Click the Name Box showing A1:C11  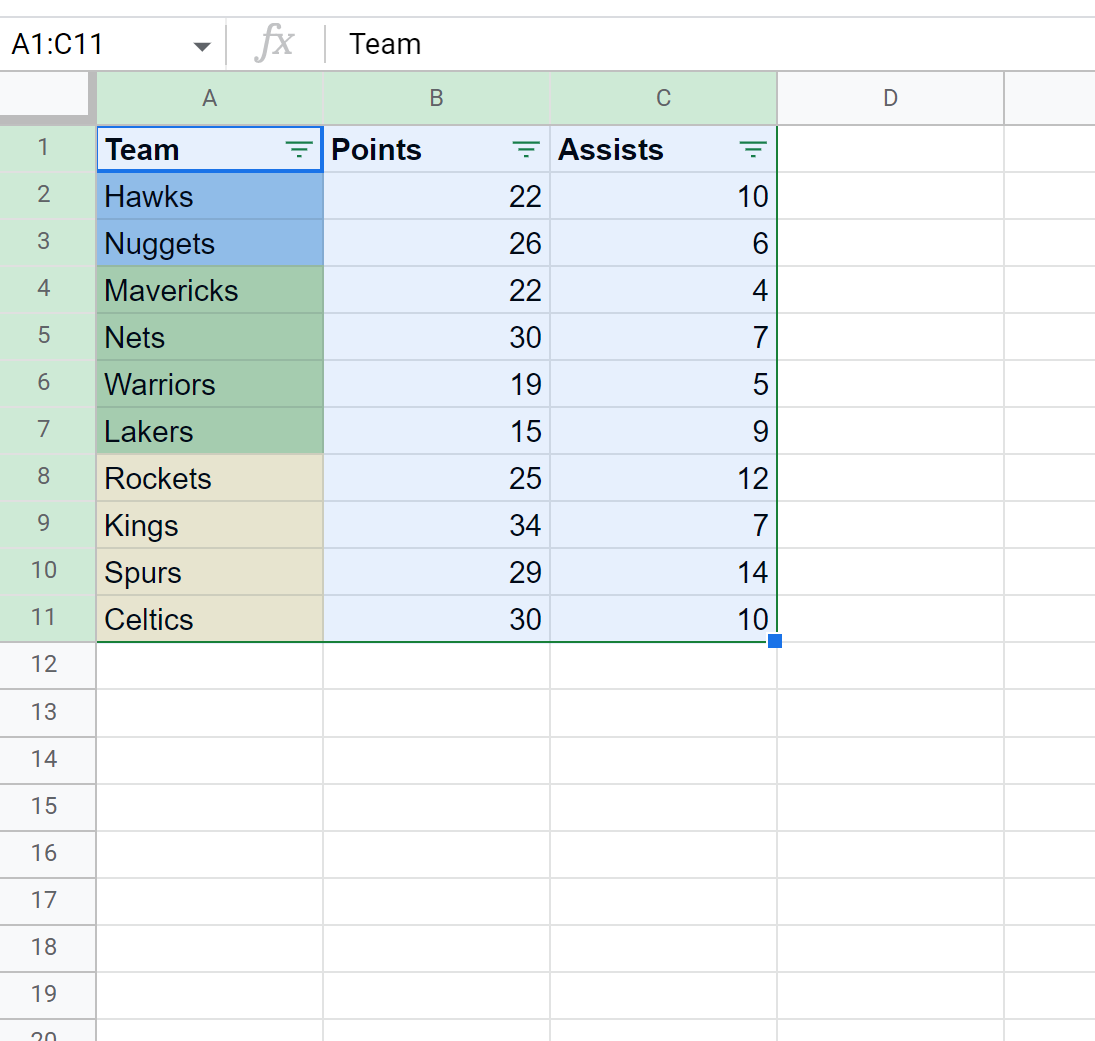90,45
